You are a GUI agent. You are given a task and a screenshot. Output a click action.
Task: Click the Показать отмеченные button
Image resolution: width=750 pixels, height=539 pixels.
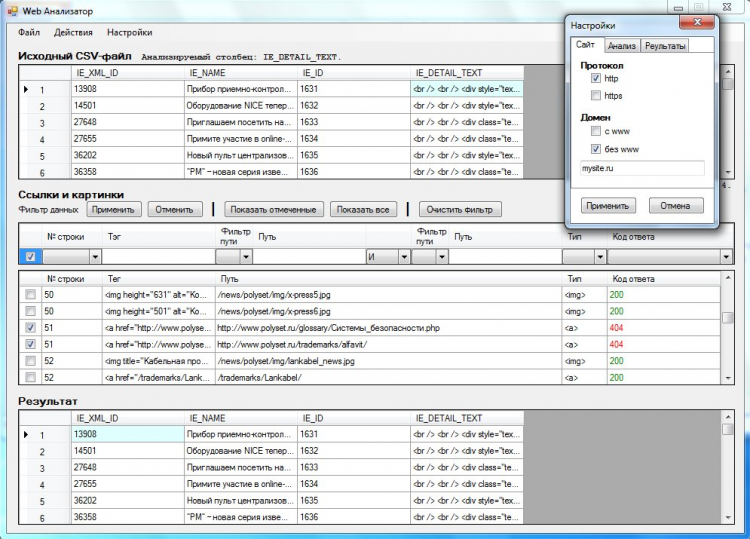pos(274,209)
